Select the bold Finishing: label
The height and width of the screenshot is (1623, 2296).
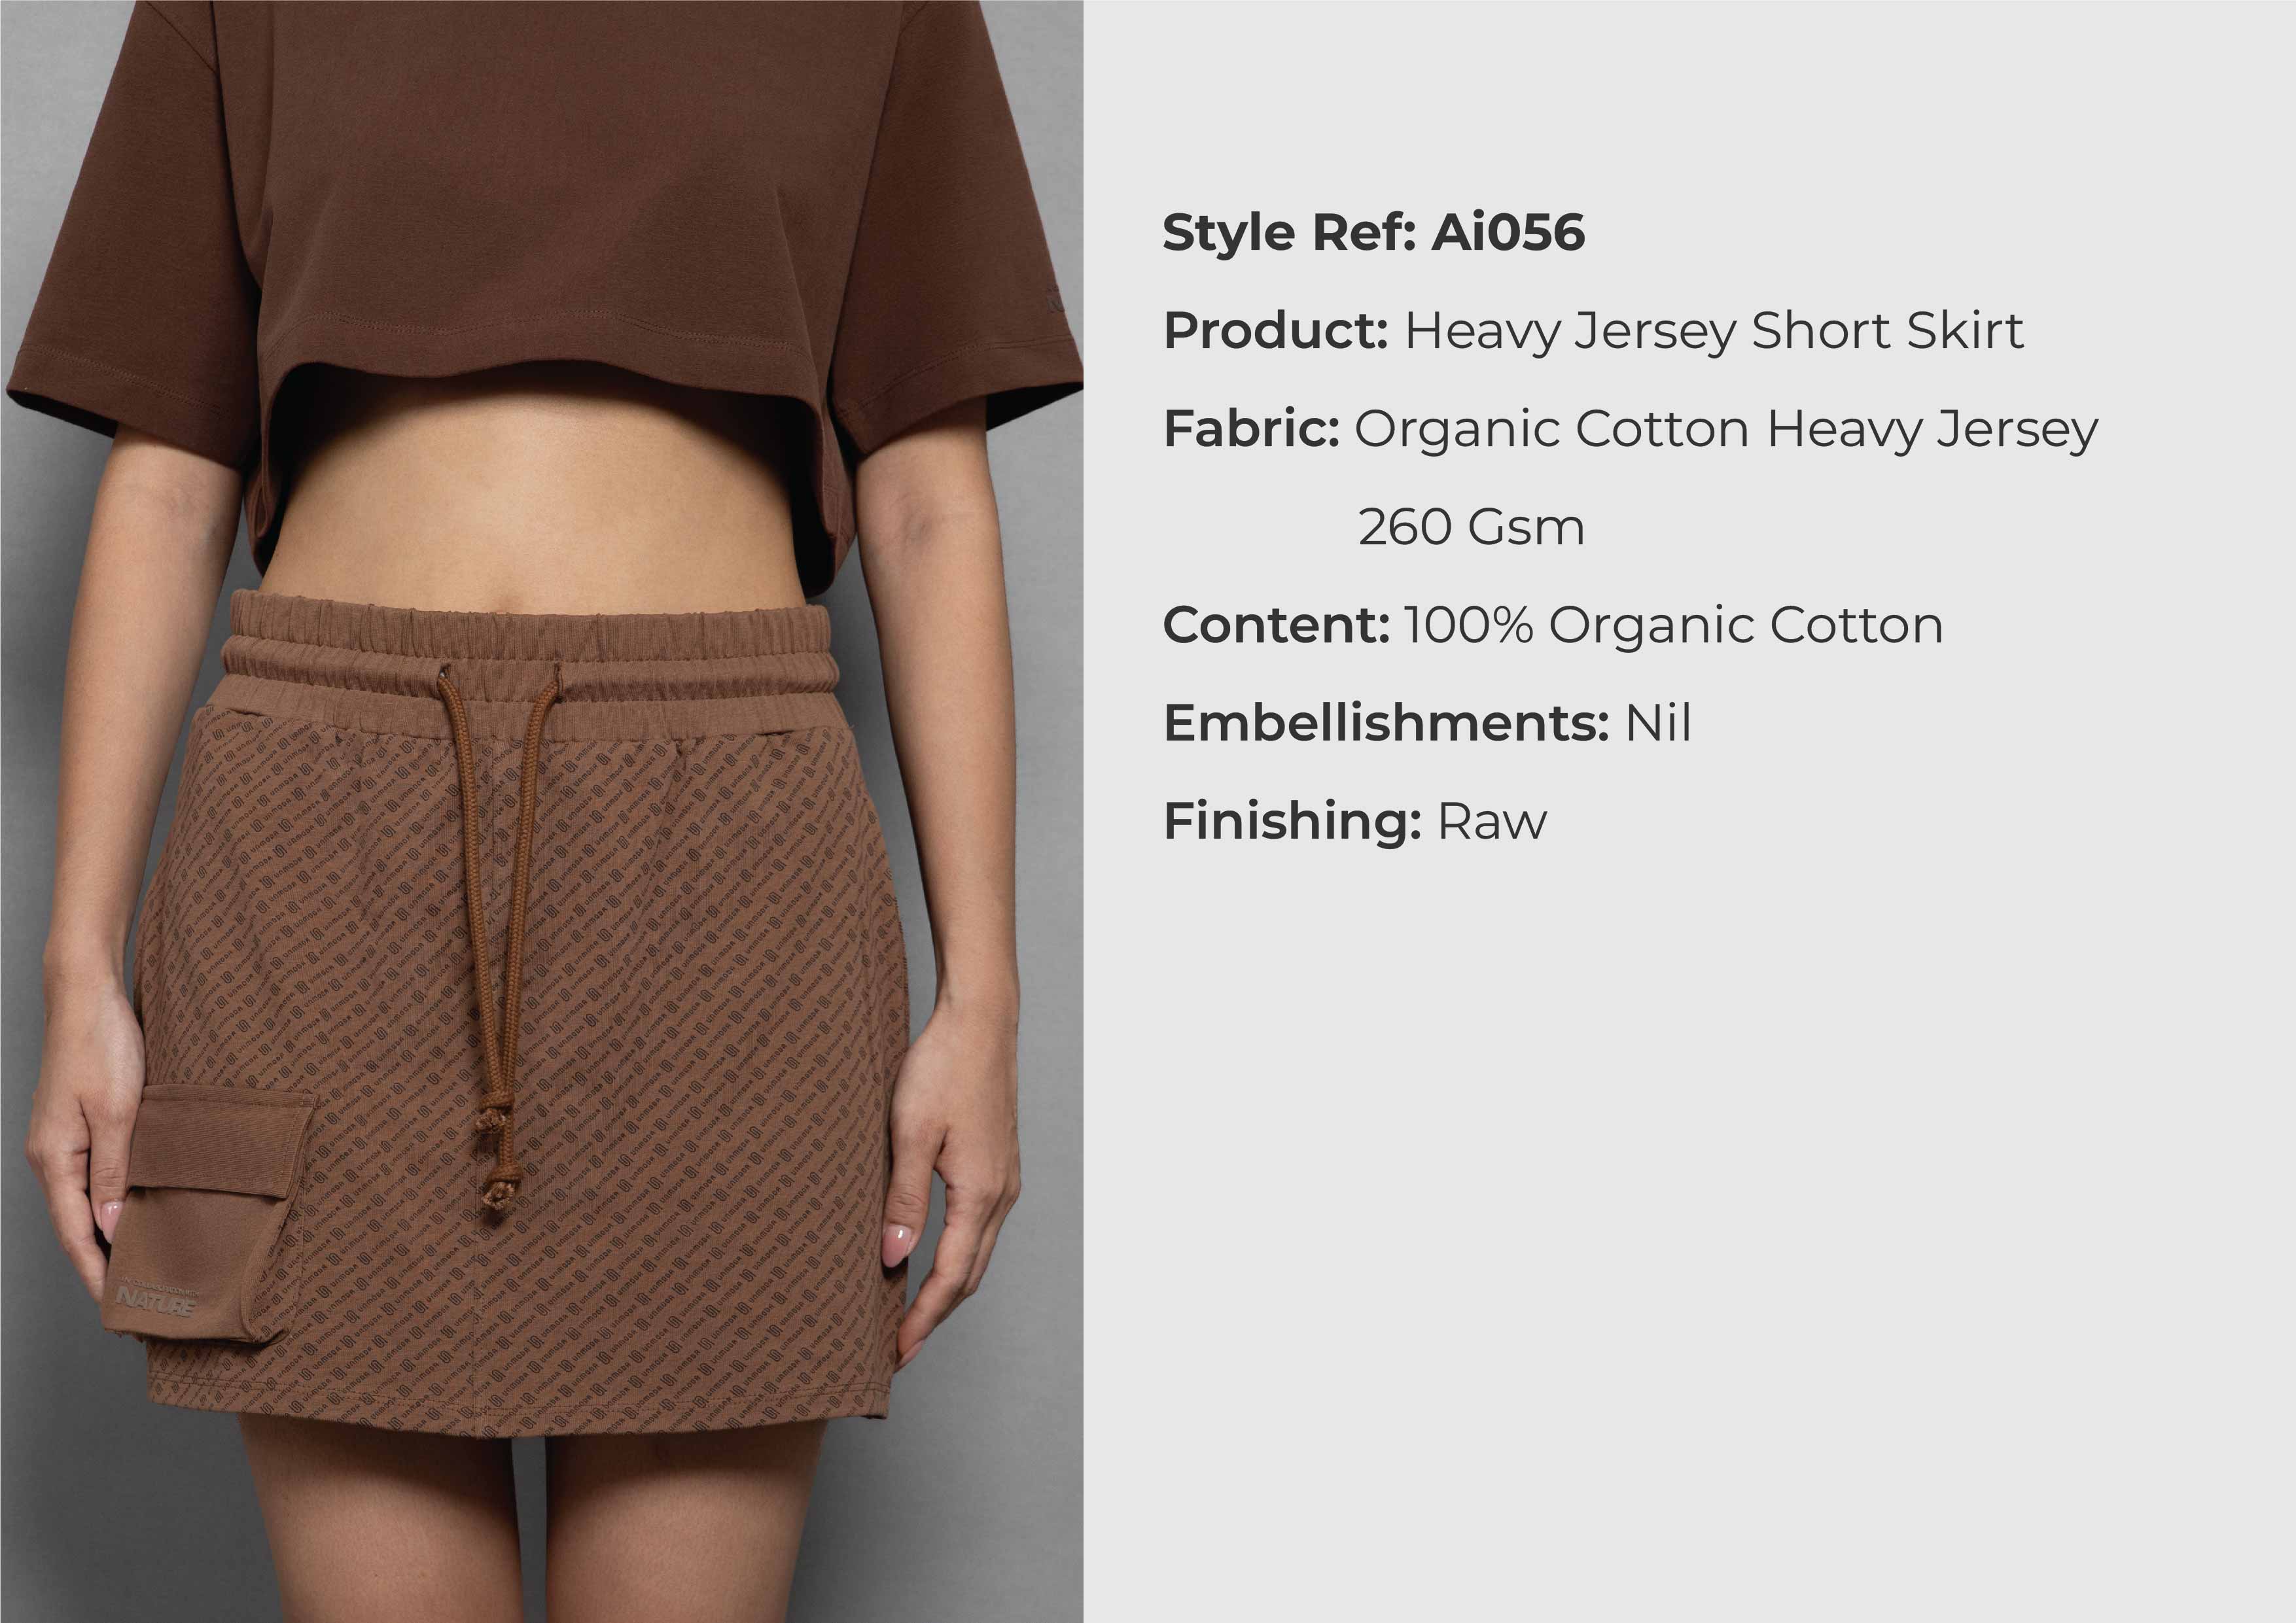[1292, 821]
